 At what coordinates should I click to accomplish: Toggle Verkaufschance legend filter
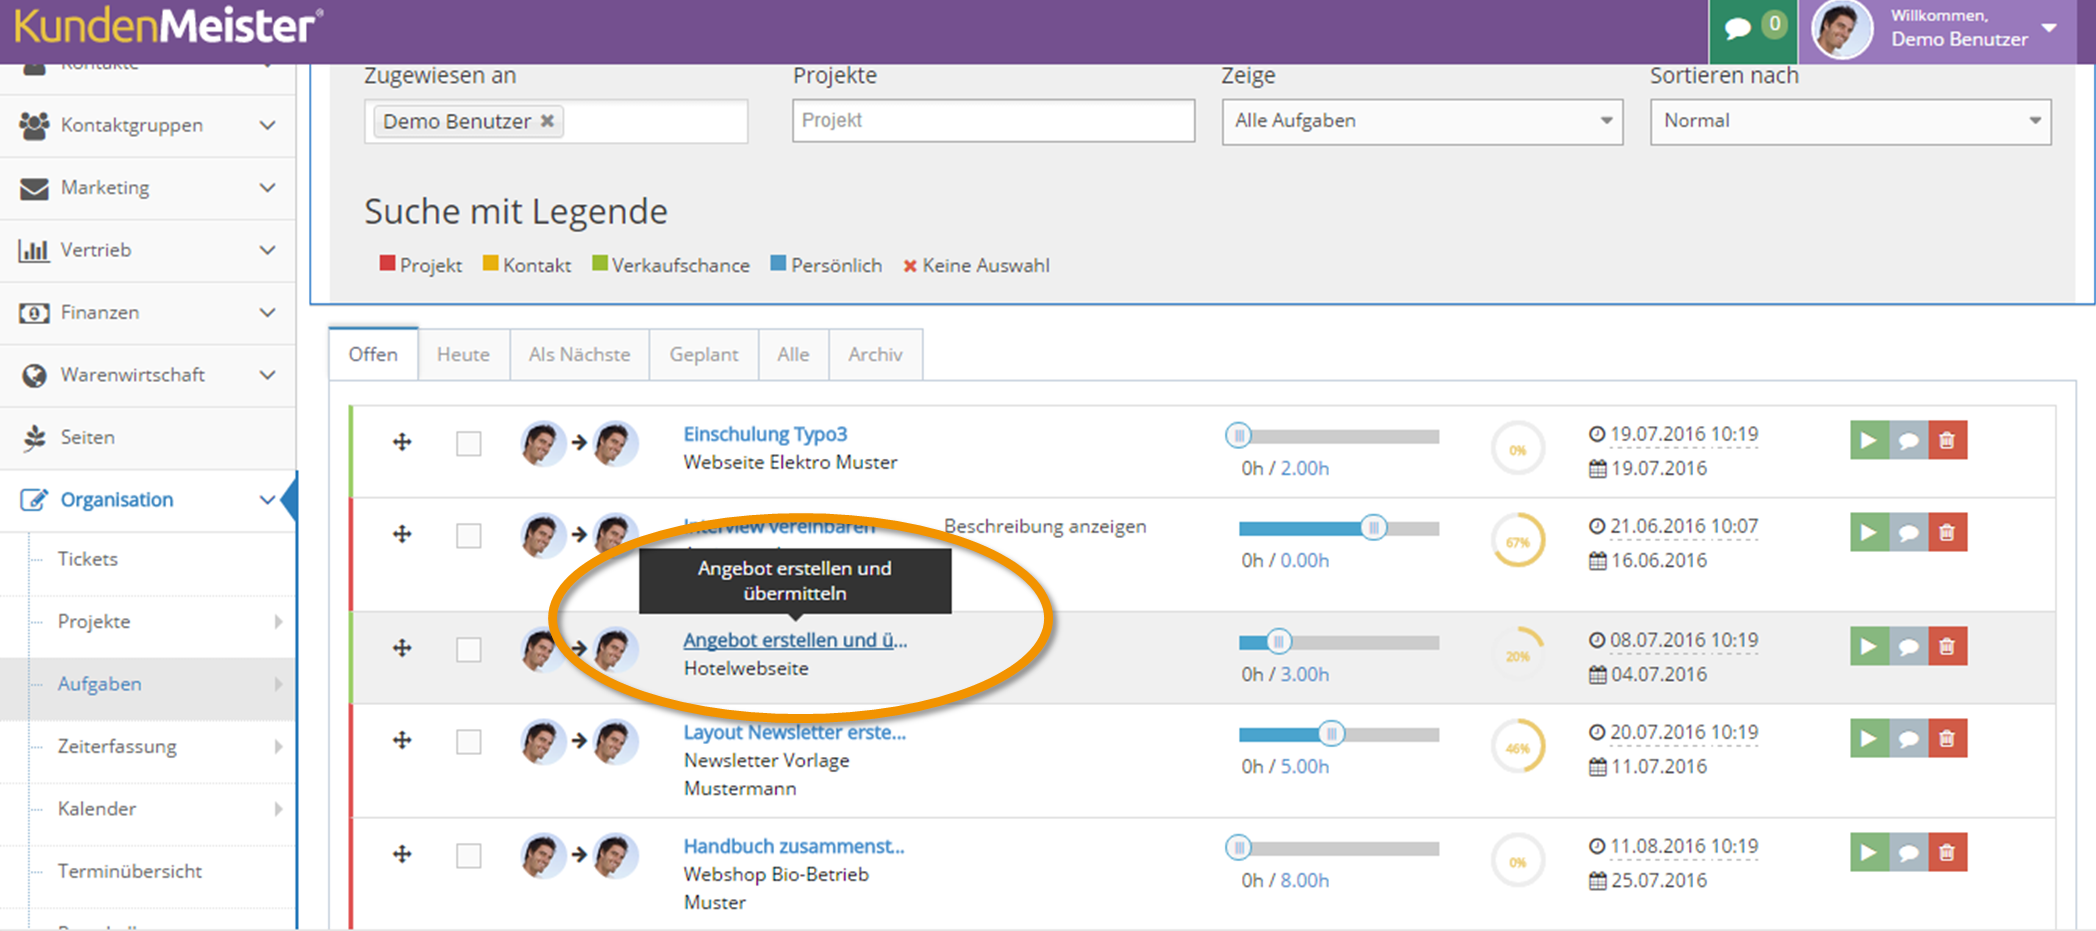click(671, 265)
